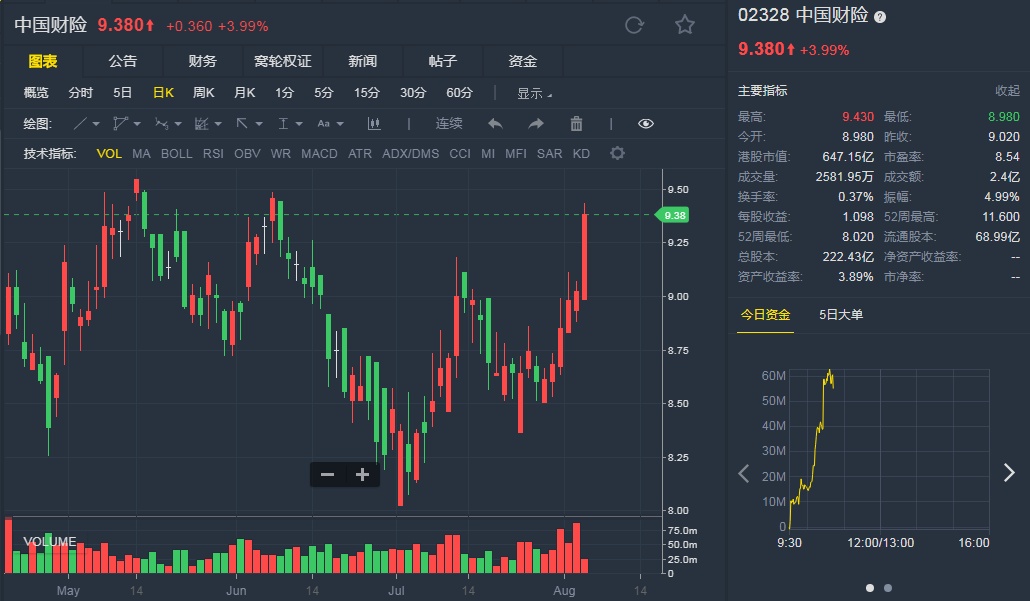1030x601 pixels.
Task: Enable the BOLL indicator
Action: pyautogui.click(x=176, y=153)
